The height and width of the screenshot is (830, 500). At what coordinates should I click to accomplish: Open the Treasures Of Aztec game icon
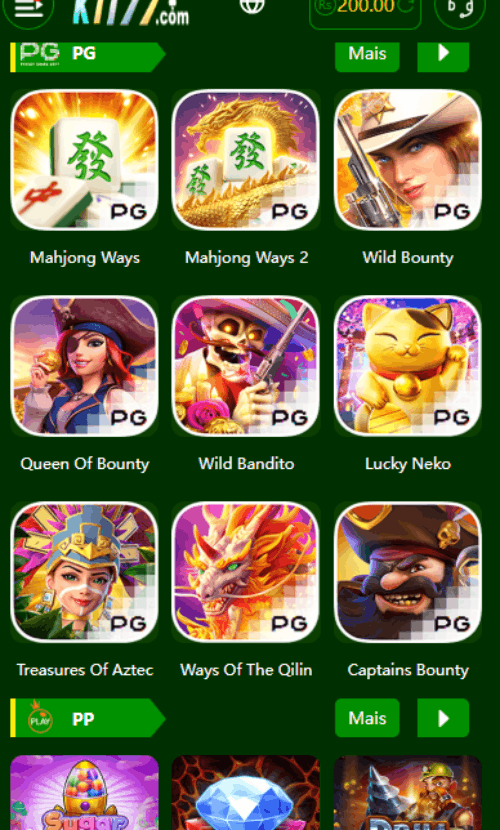coord(85,572)
